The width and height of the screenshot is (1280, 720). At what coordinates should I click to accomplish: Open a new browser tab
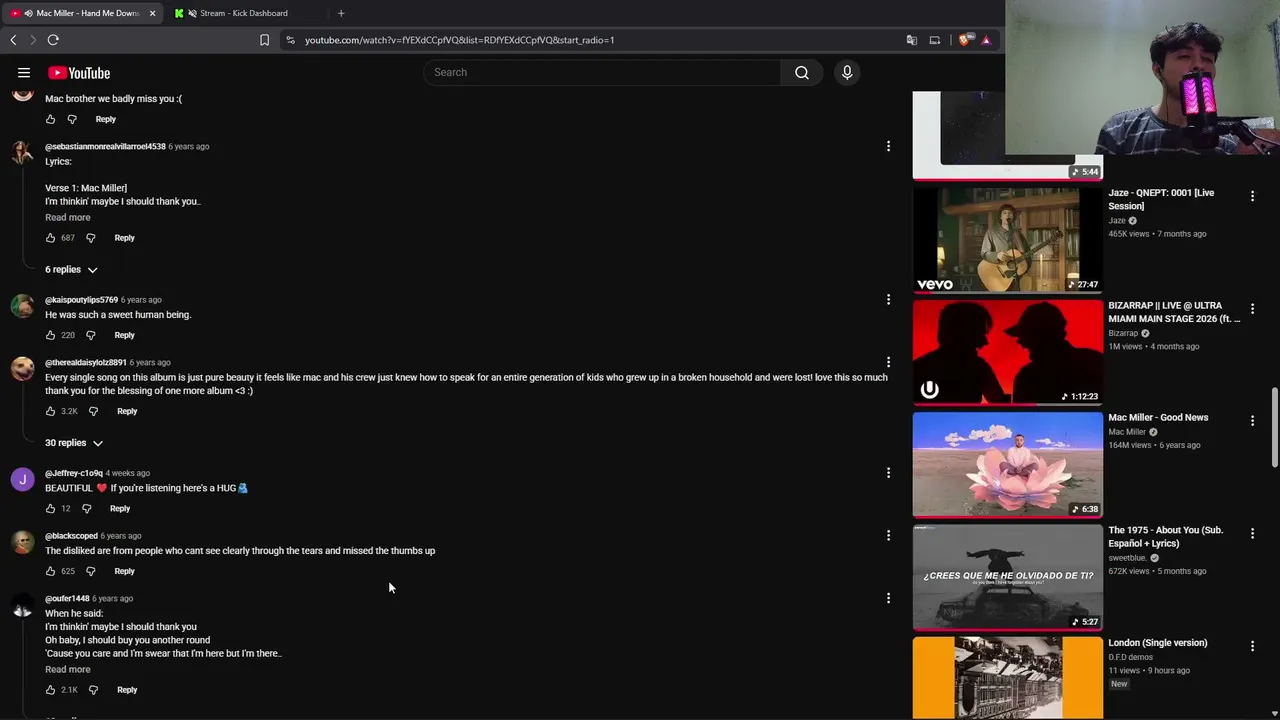click(x=341, y=13)
